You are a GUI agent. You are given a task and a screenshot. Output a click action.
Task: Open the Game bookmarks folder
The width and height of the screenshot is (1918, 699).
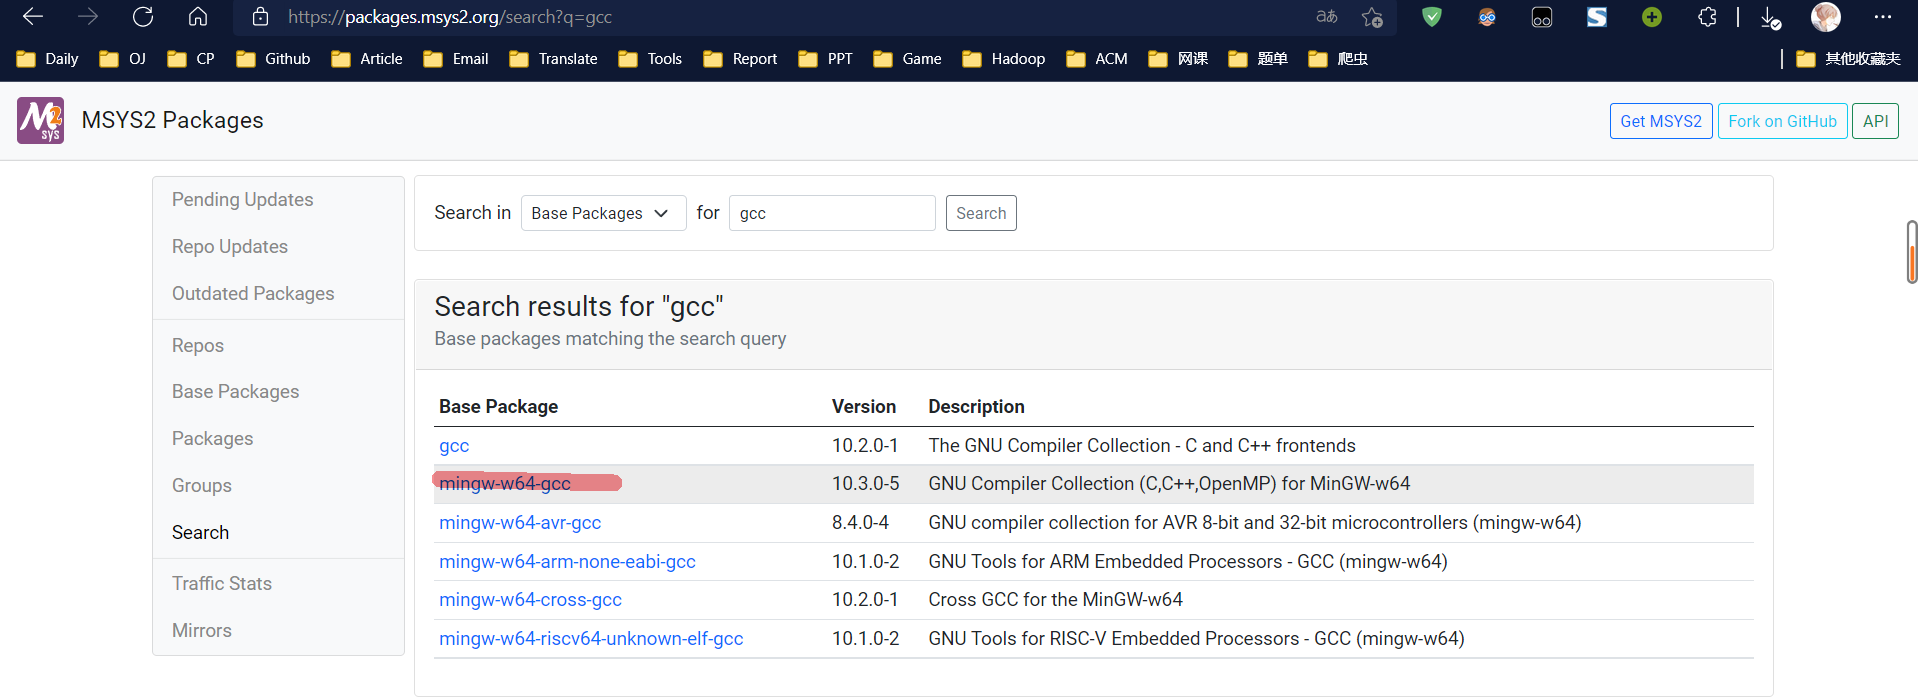(907, 59)
